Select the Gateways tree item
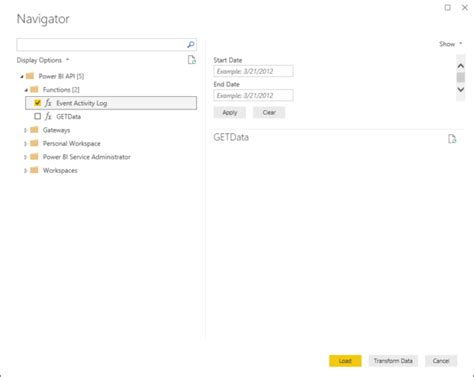The height and width of the screenshot is (377, 474). (56, 130)
